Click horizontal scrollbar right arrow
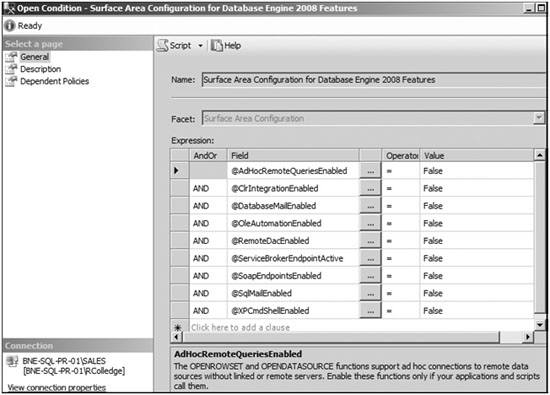Image resolution: width=550 pixels, height=395 pixels. tap(528, 337)
